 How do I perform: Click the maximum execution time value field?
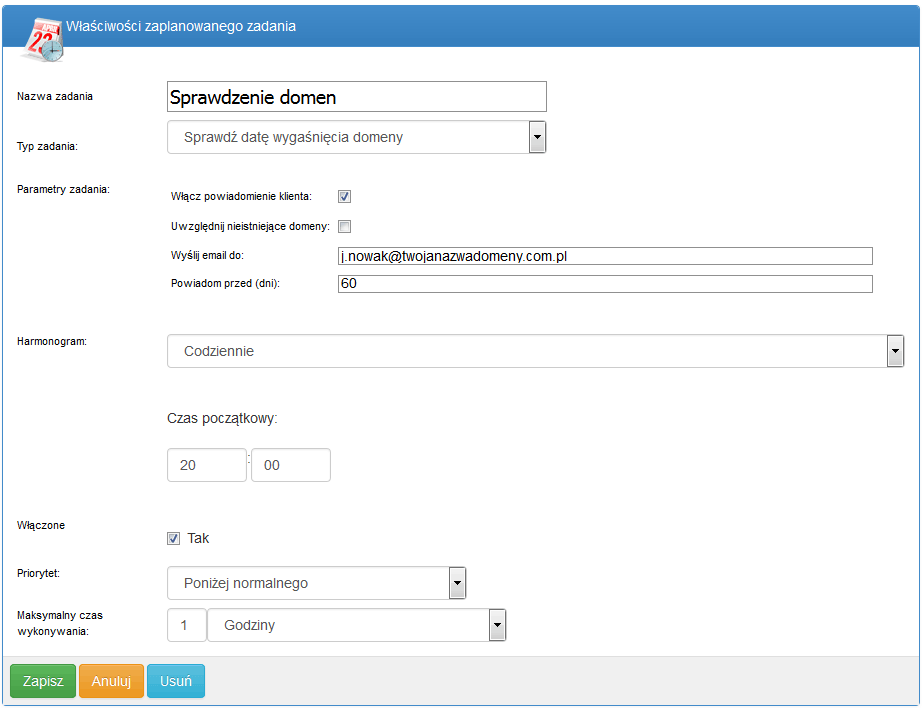187,625
